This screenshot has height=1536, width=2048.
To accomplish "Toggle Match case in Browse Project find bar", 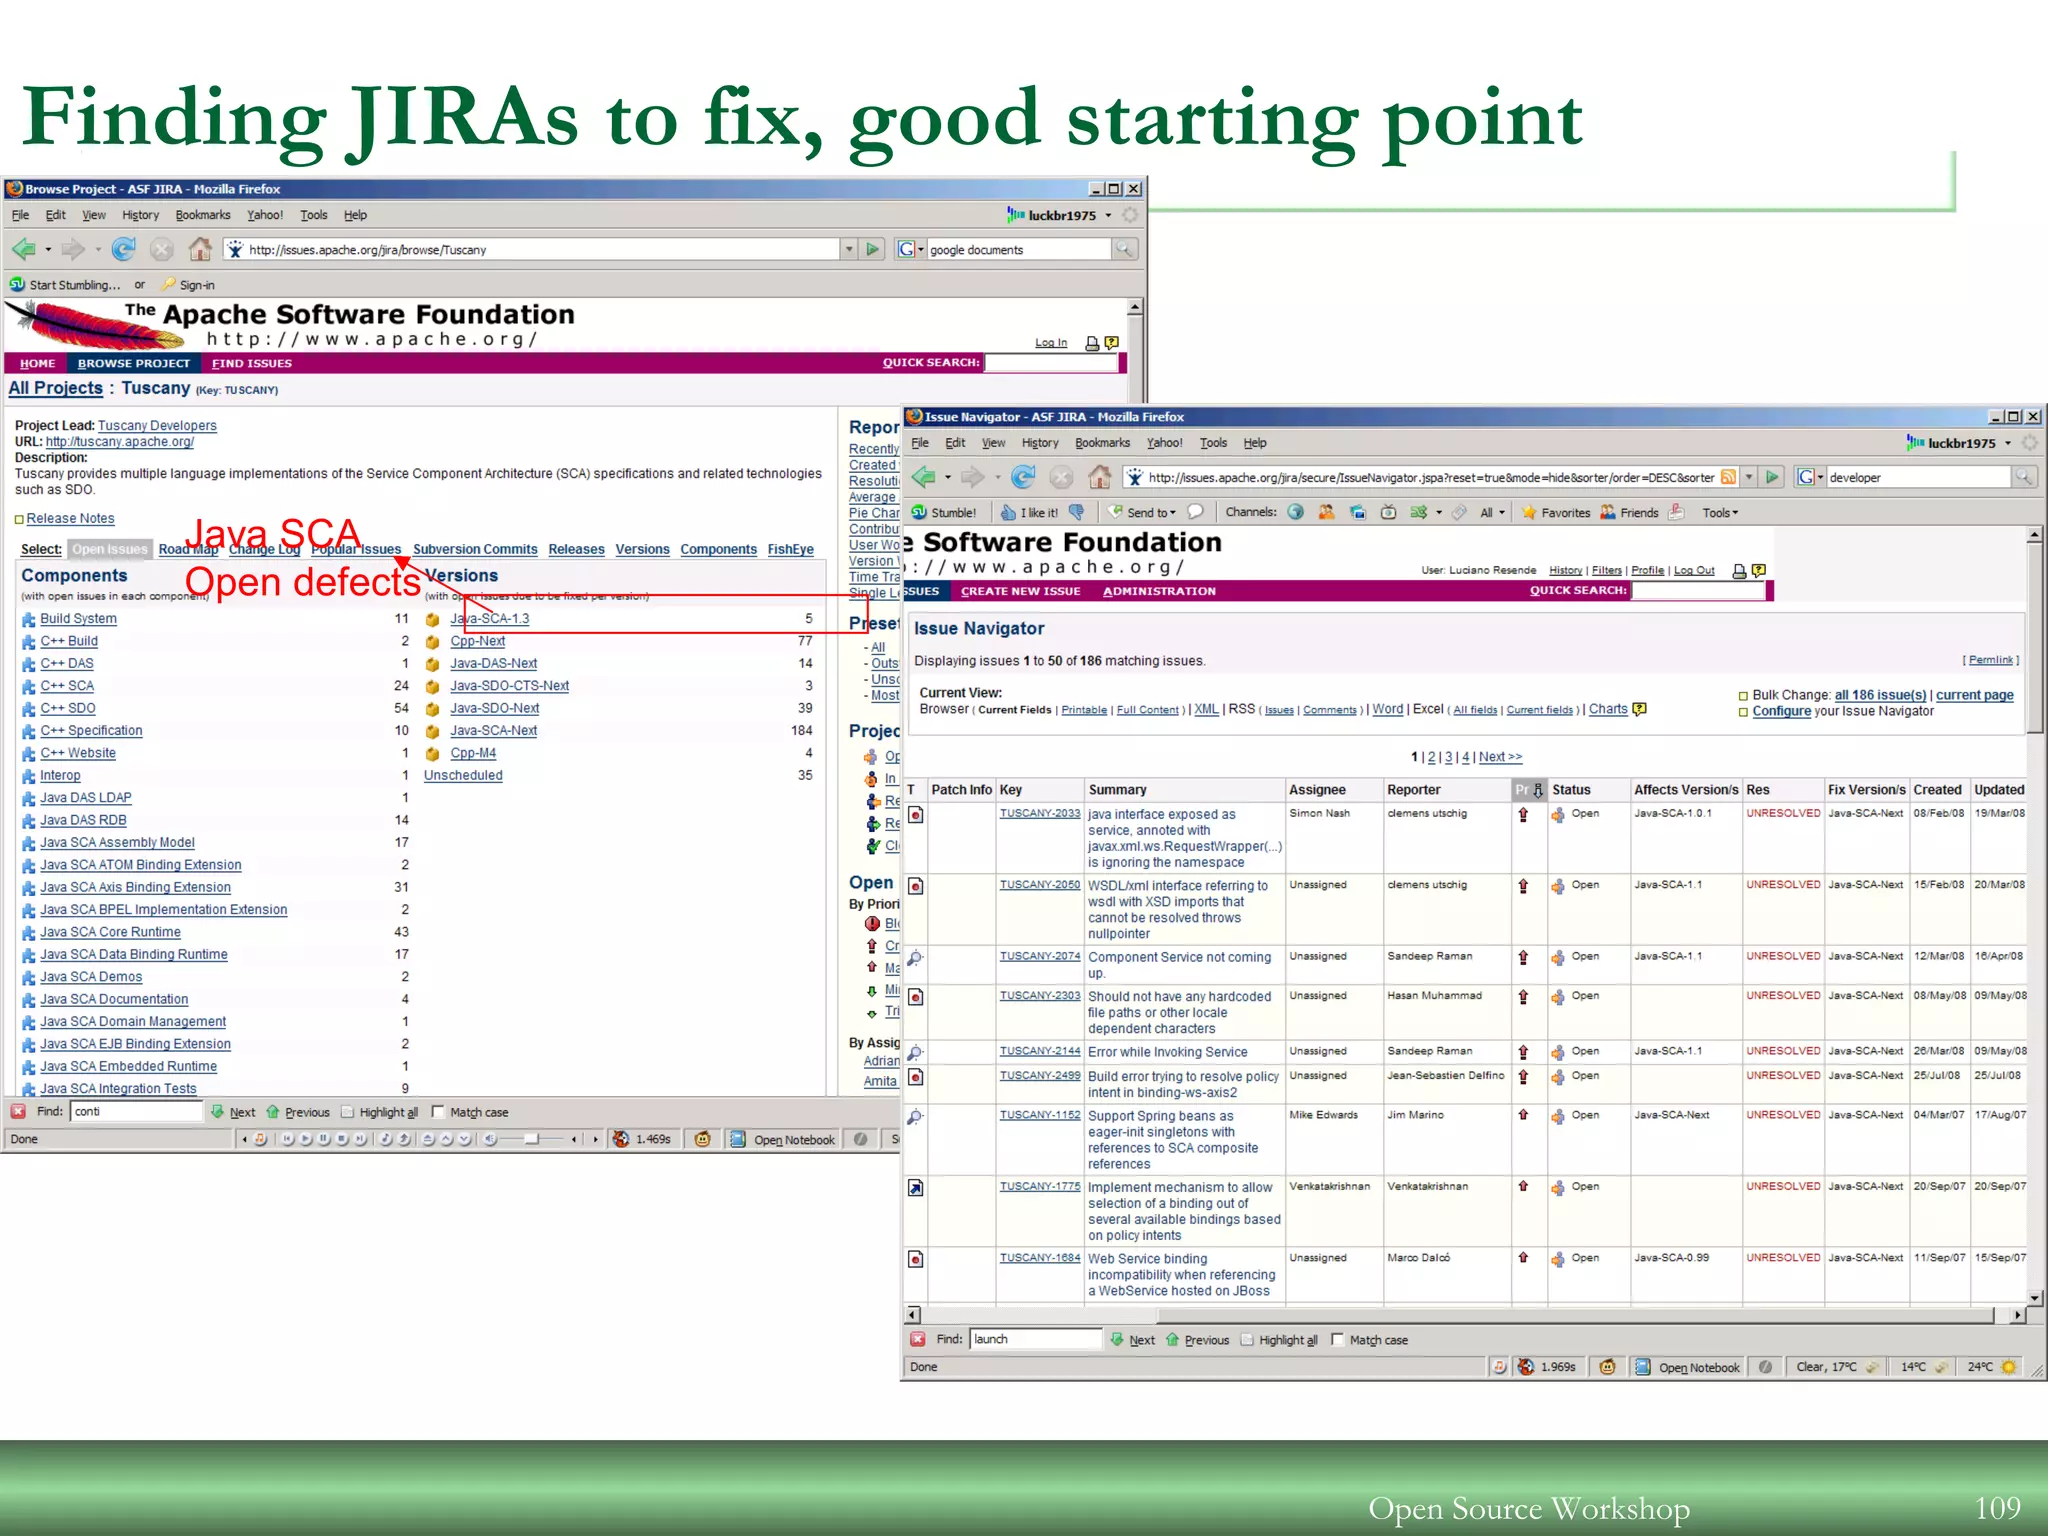I will click(470, 1112).
